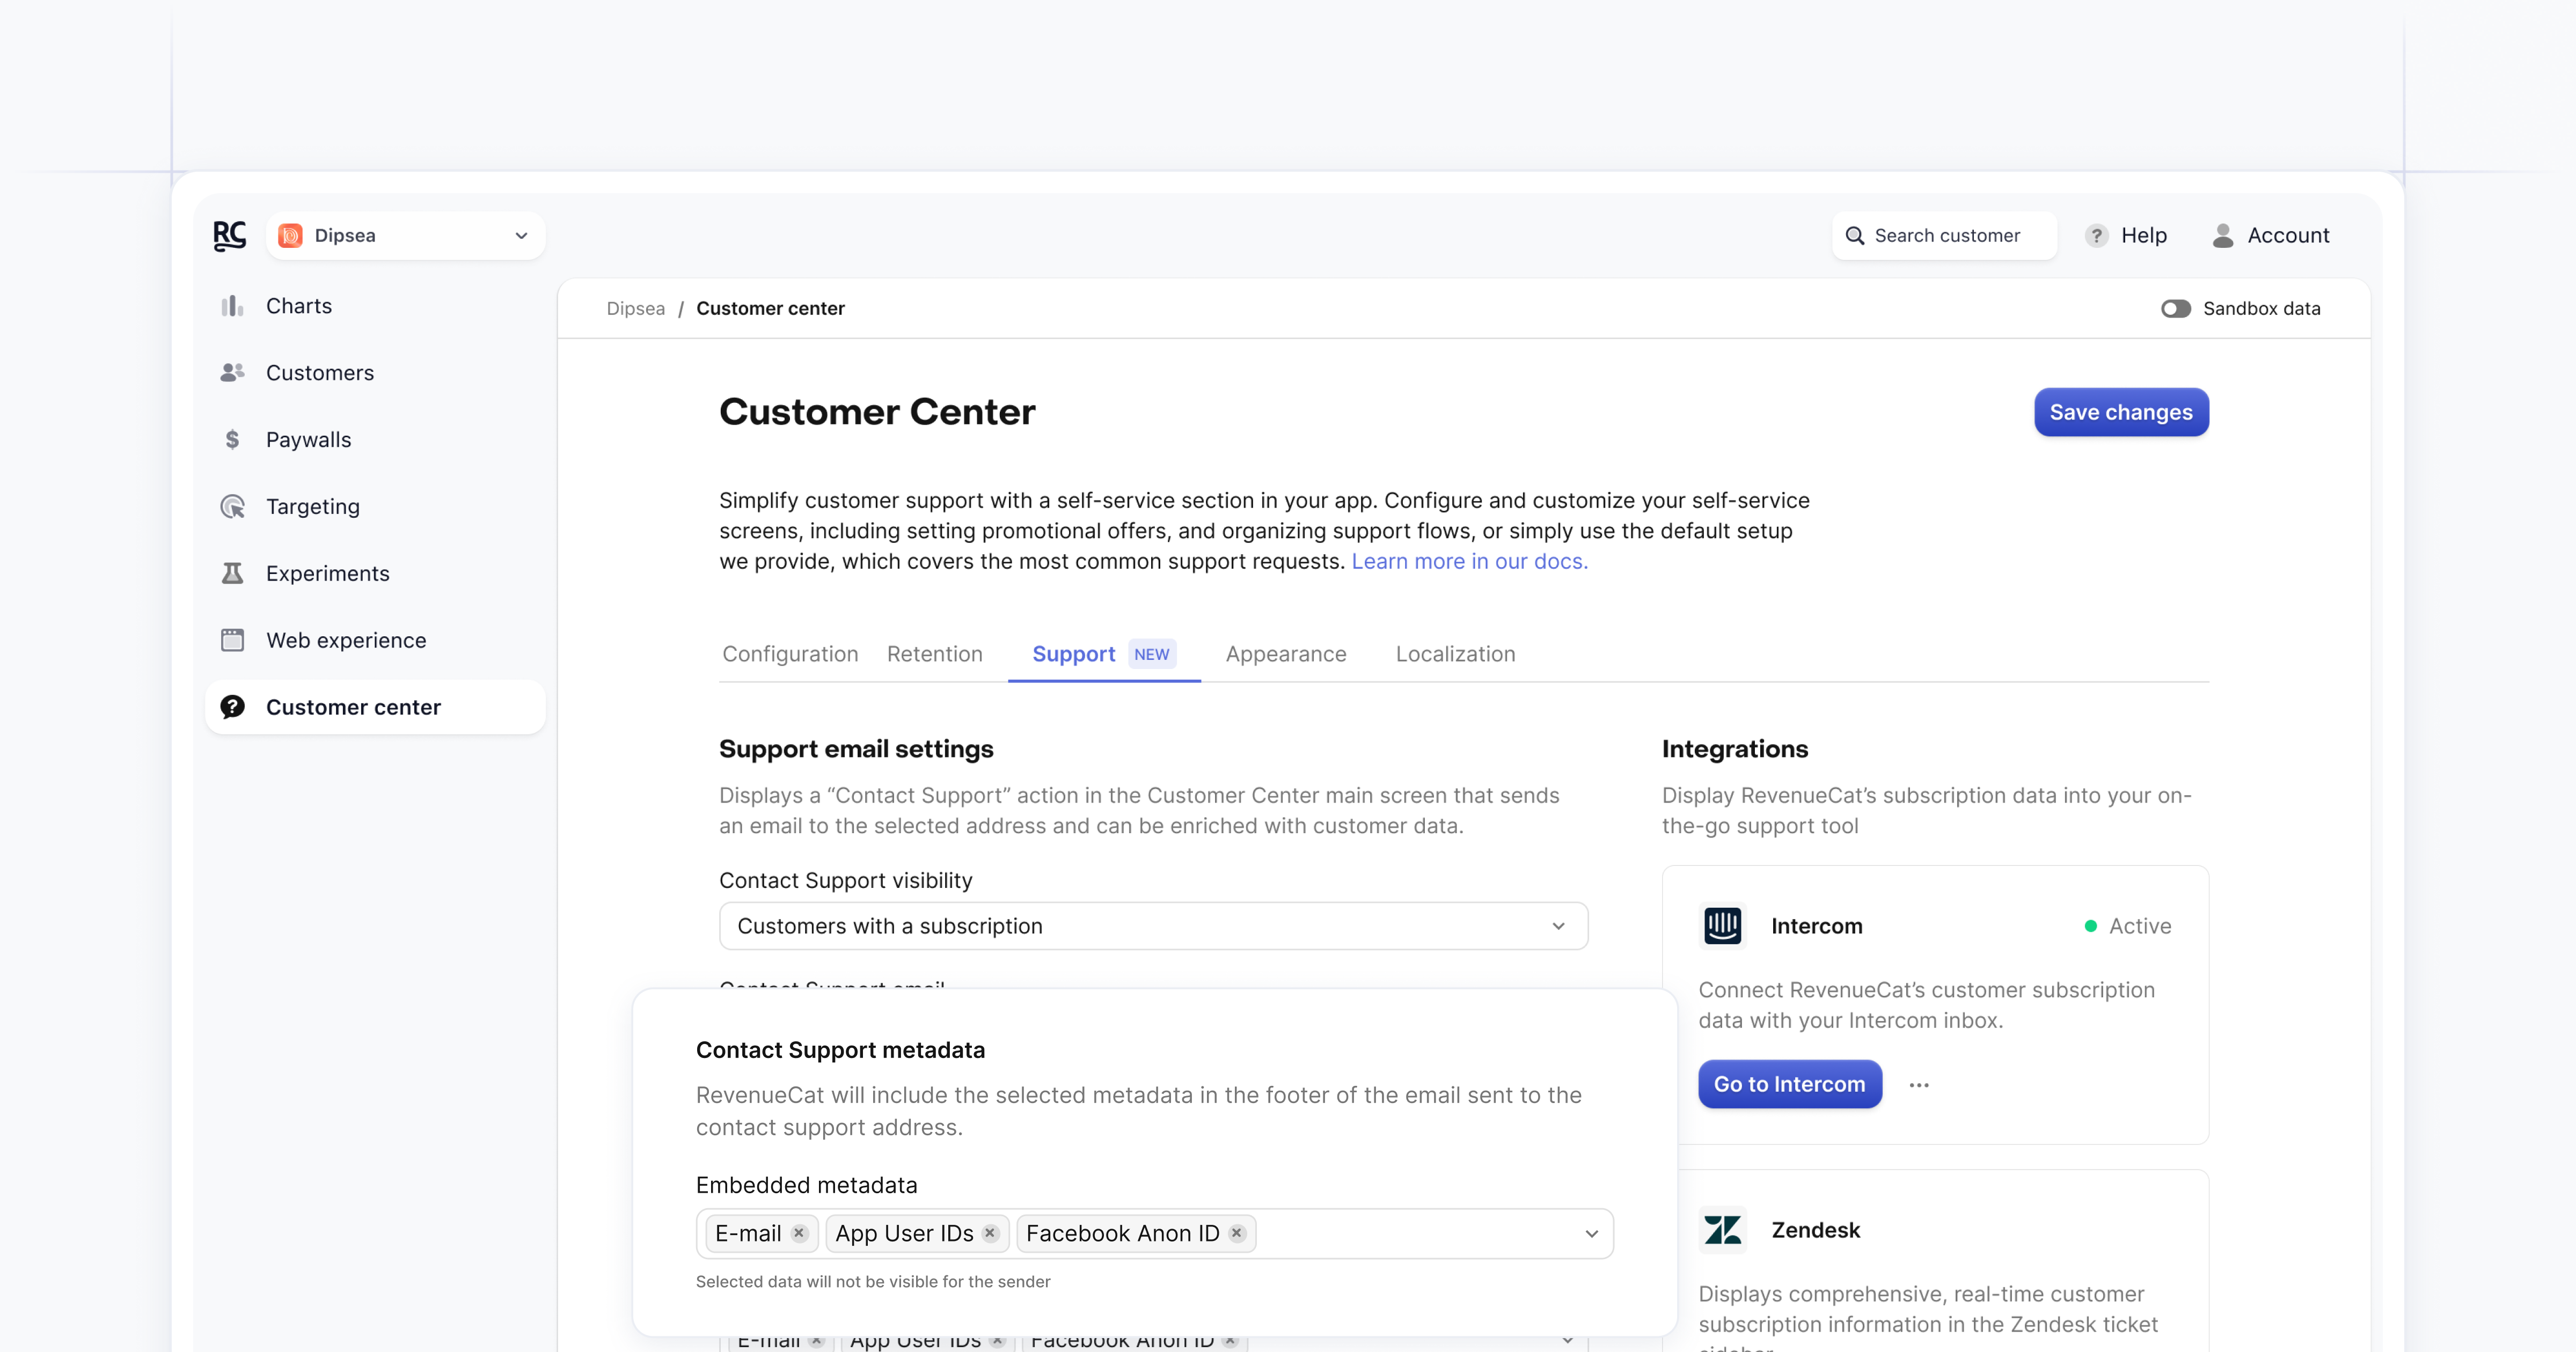Open the Learn more in our docs link

pyautogui.click(x=1469, y=561)
